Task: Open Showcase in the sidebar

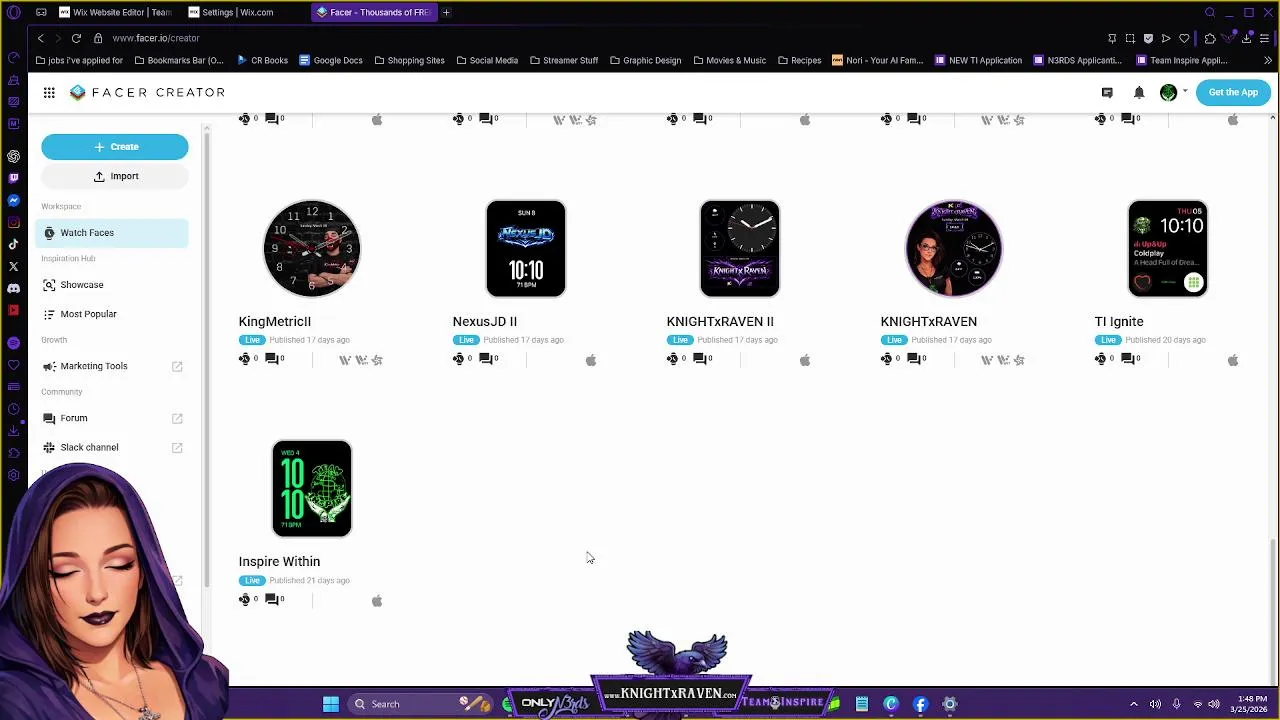Action: pyautogui.click(x=81, y=285)
